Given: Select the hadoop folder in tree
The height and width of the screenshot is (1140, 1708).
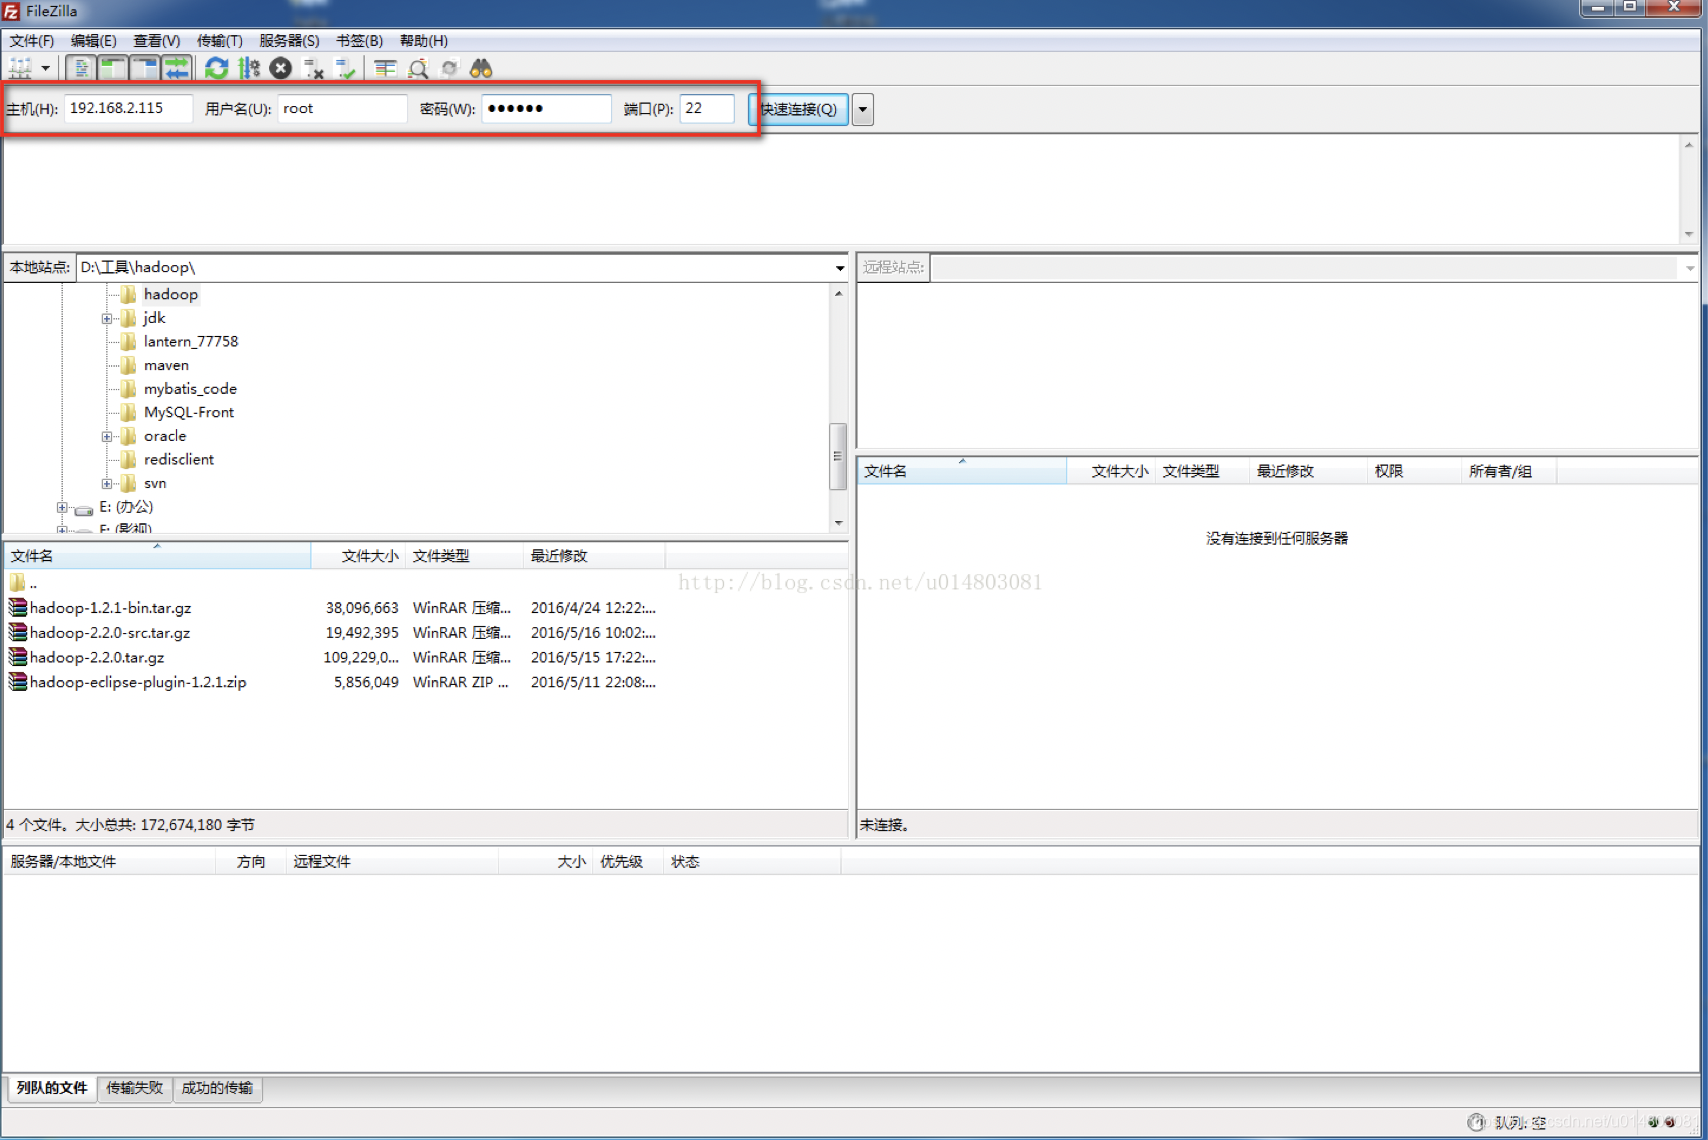Looking at the screenshot, I should (171, 294).
